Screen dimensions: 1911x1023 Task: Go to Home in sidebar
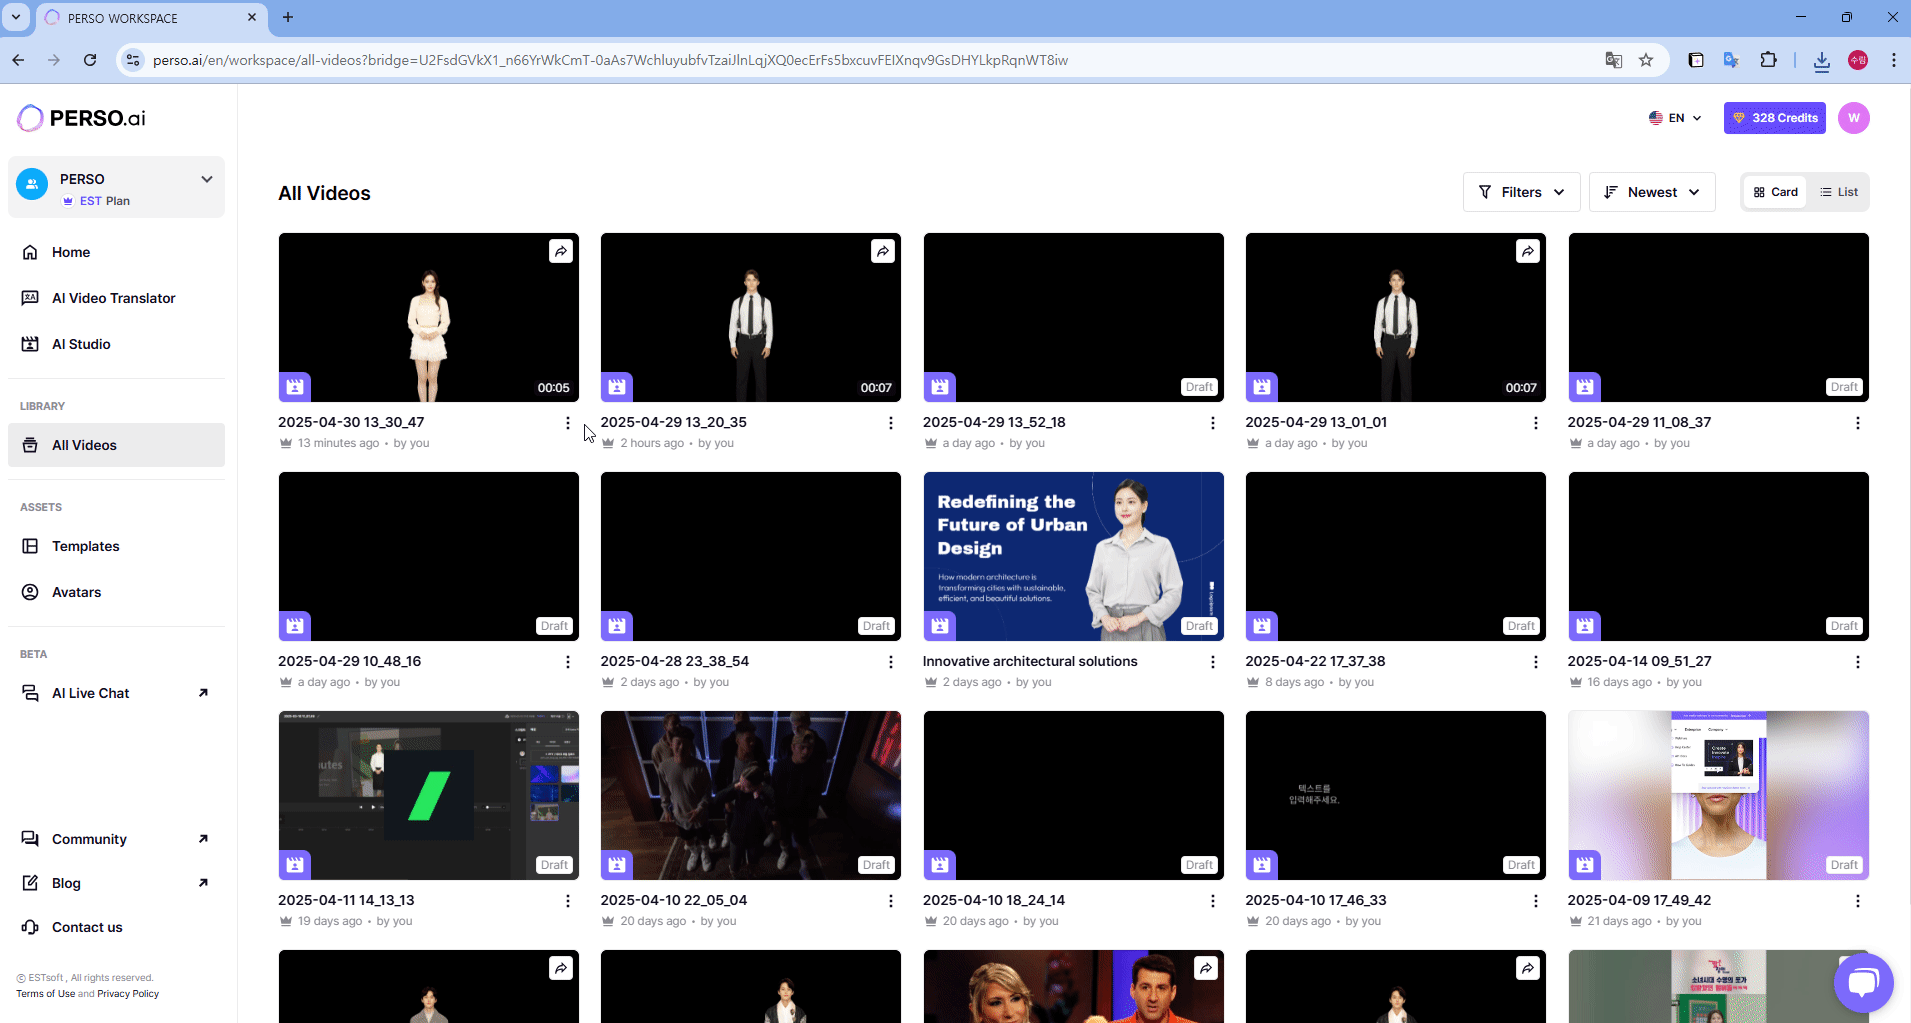tap(116, 252)
